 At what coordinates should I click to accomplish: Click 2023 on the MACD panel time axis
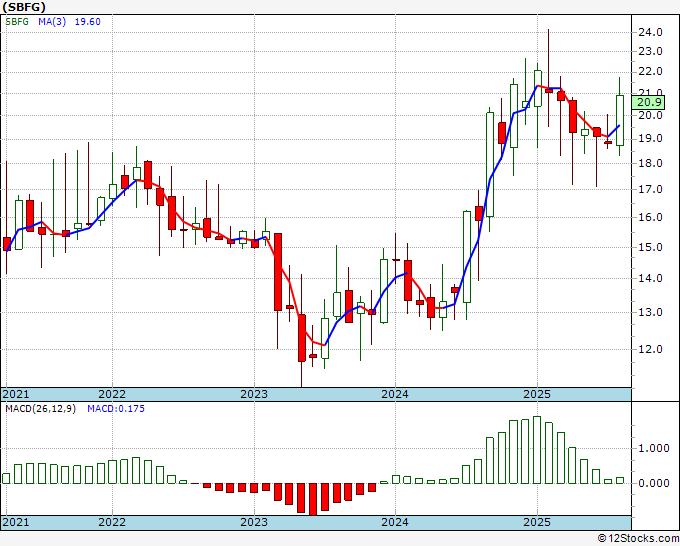coord(254,522)
